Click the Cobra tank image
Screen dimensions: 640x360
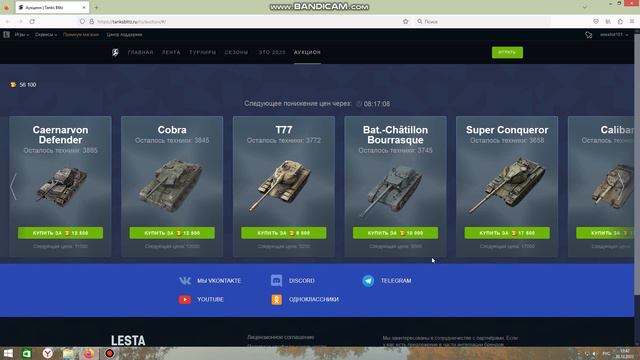click(x=171, y=186)
